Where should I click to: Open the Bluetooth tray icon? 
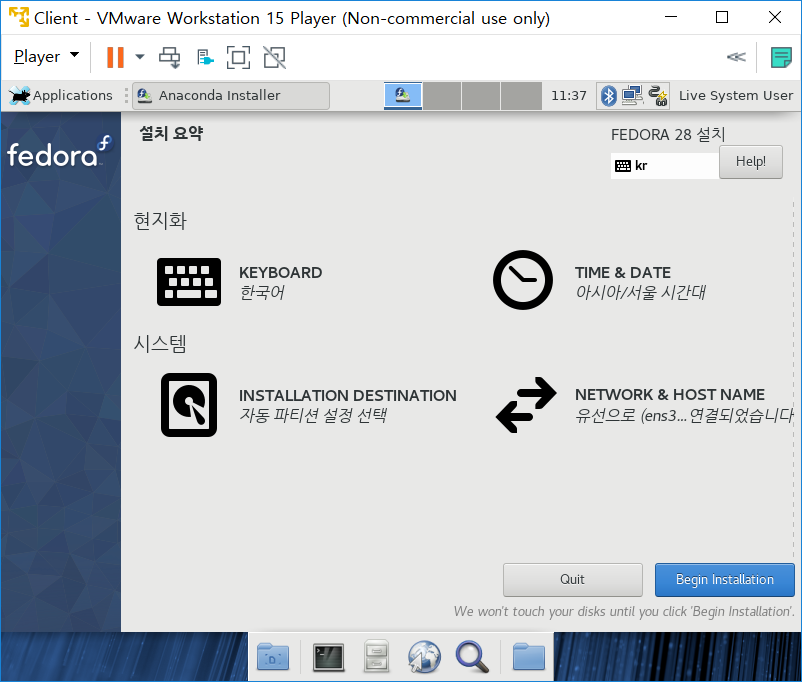click(x=608, y=96)
